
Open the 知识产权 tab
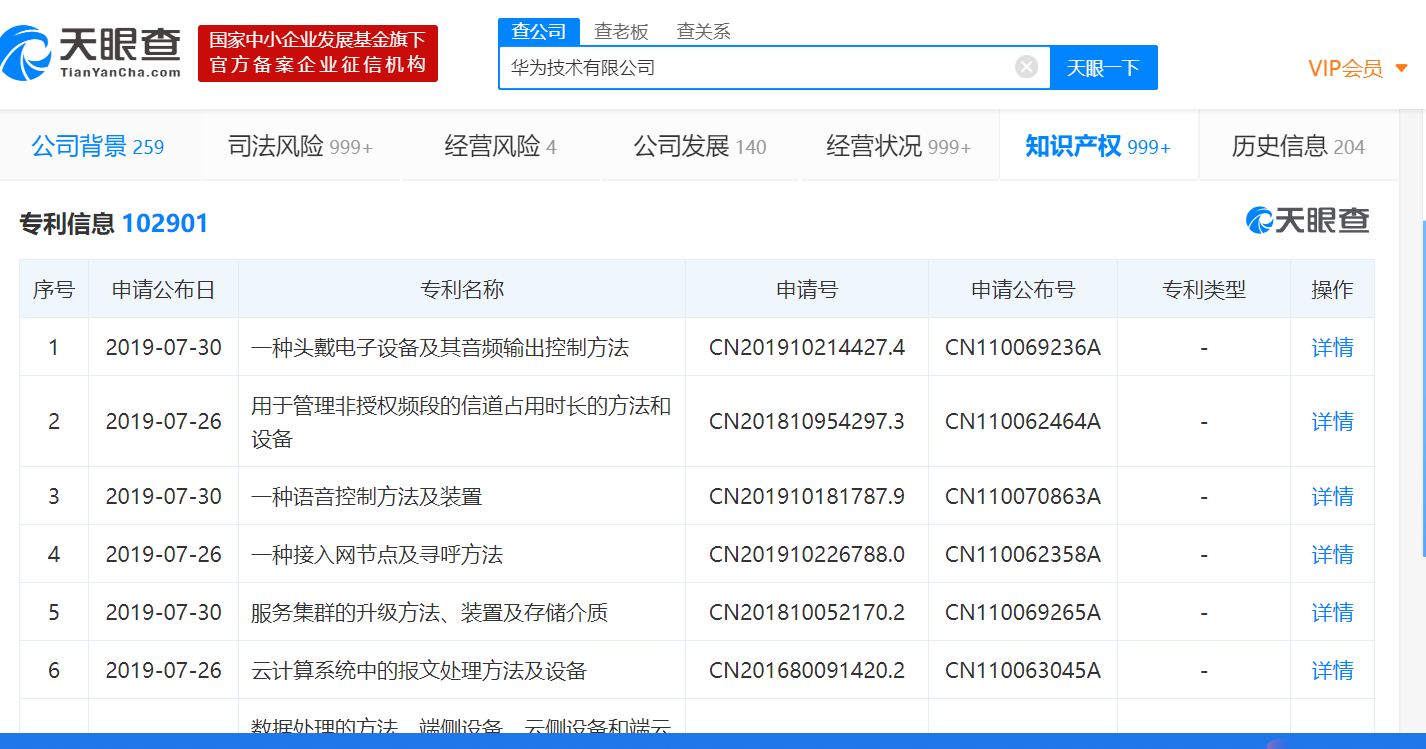[1098, 147]
